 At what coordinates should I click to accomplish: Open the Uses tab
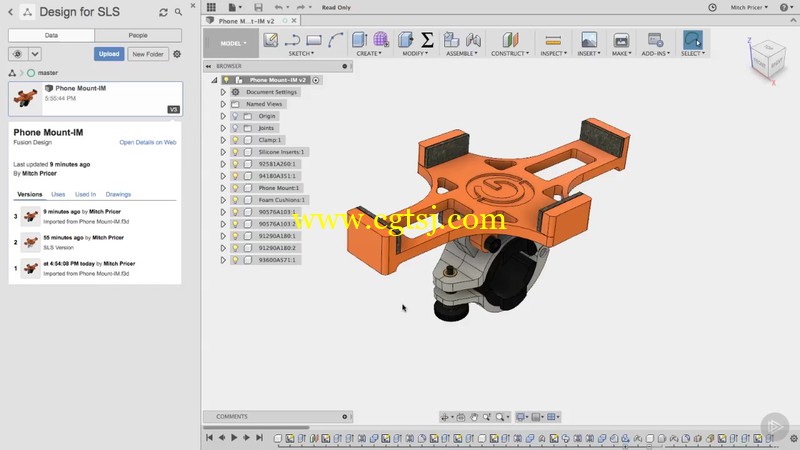coord(58,194)
